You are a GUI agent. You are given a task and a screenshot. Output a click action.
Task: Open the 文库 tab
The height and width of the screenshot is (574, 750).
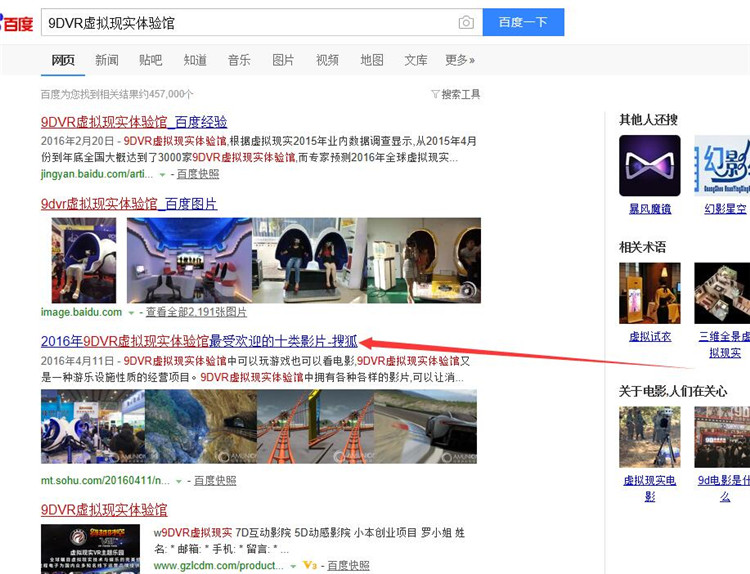click(416, 60)
